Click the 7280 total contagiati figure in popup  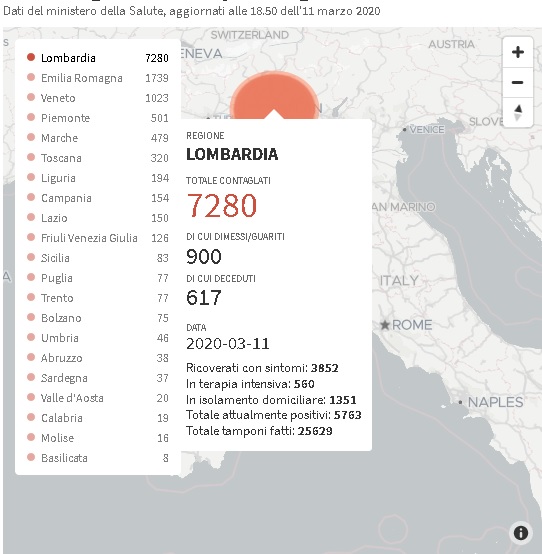[x=222, y=205]
